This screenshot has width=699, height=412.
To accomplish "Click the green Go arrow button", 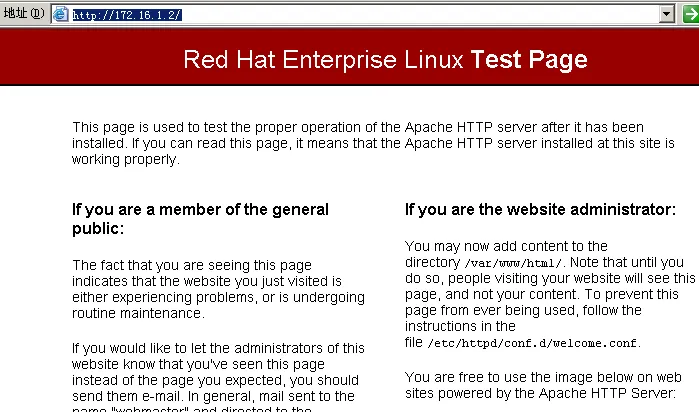I will click(691, 14).
